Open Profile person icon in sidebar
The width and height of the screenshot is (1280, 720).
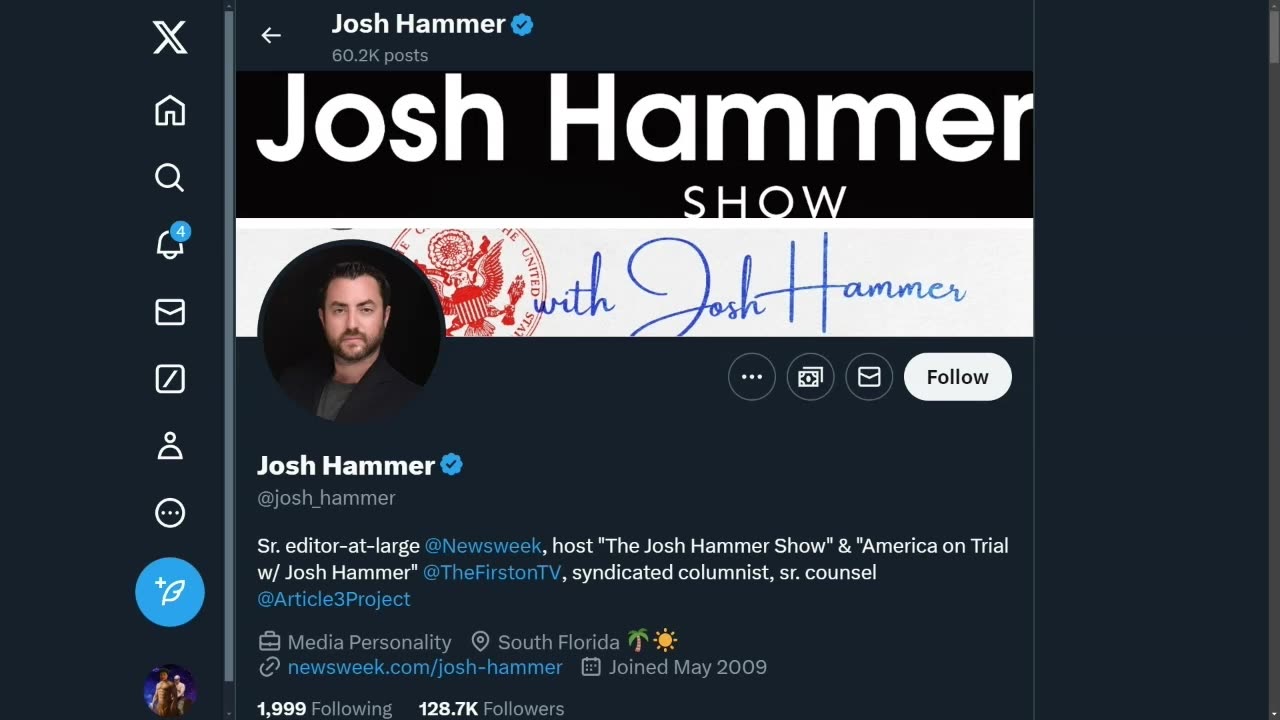(x=170, y=446)
